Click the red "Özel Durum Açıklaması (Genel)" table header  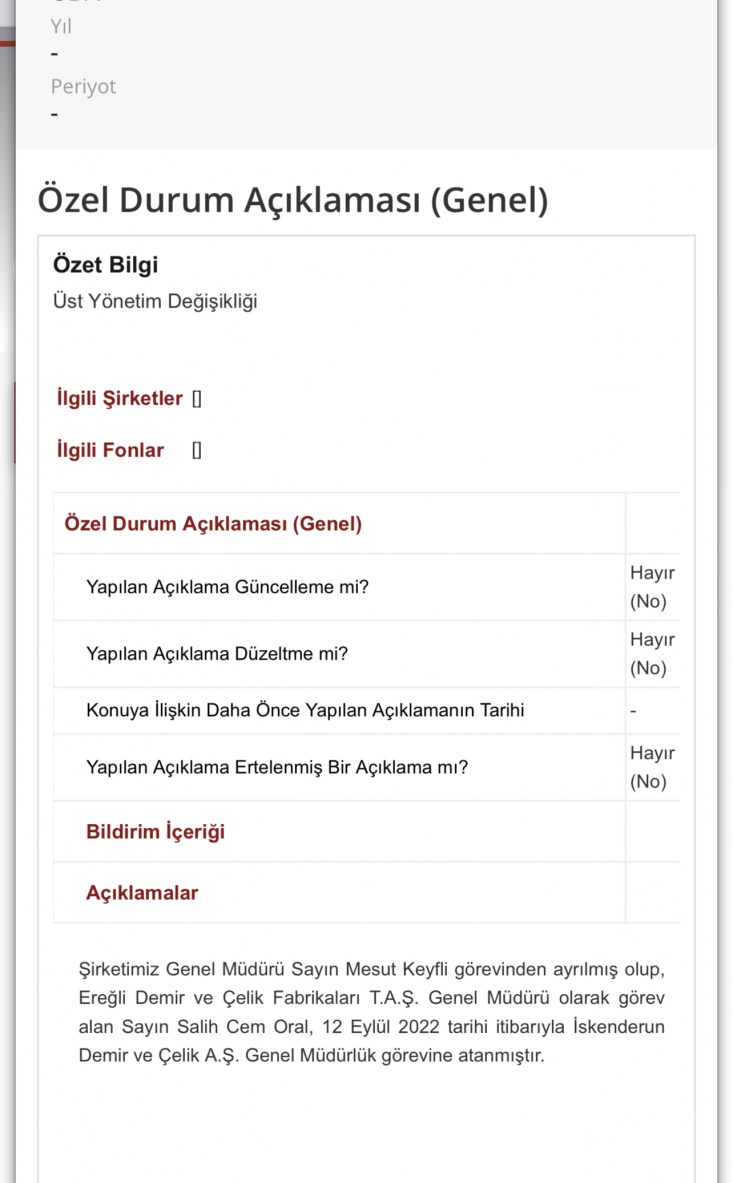tap(213, 523)
